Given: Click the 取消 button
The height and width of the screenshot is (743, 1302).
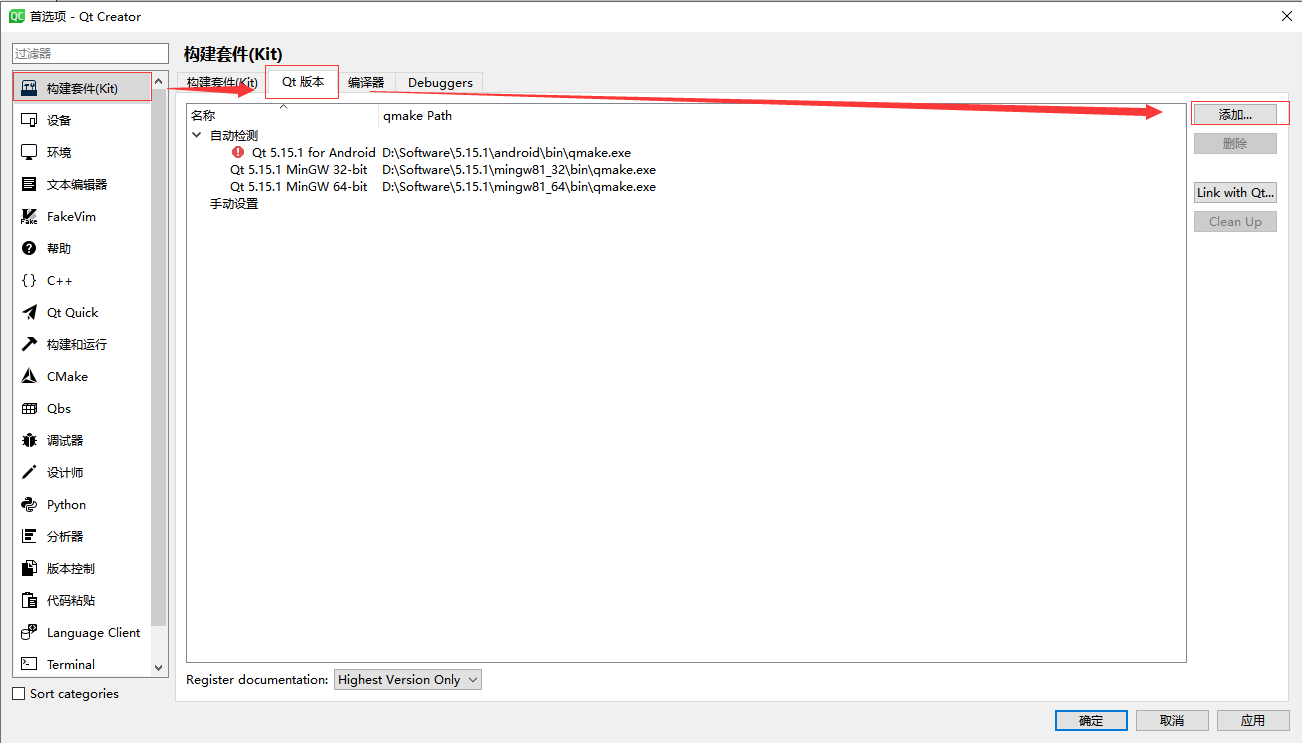Looking at the screenshot, I should click(1172, 720).
